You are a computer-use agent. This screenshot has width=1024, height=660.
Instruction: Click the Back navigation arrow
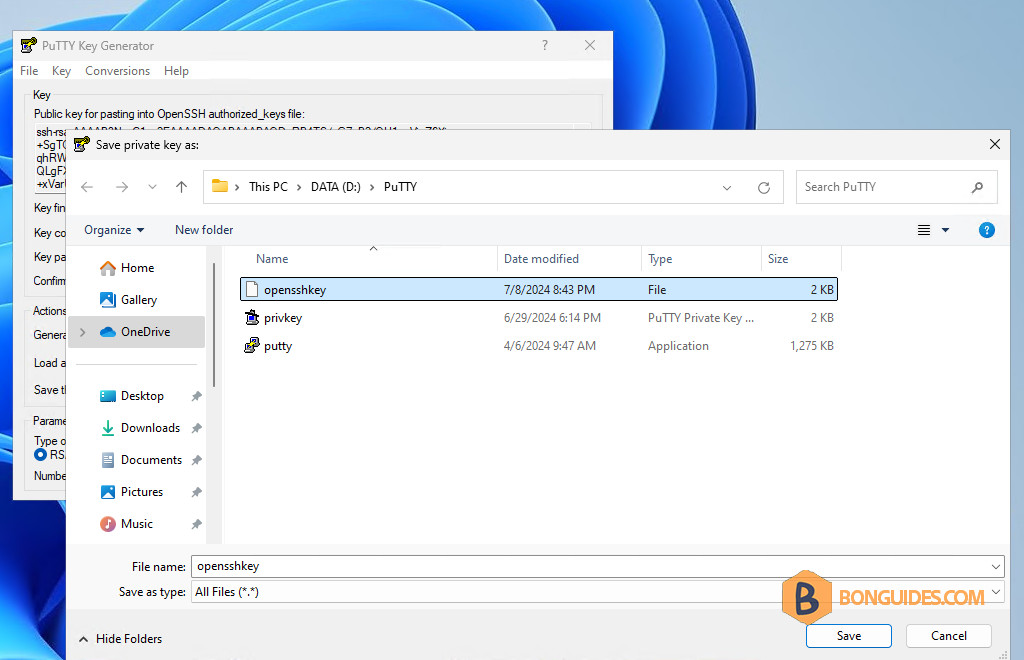click(x=87, y=187)
